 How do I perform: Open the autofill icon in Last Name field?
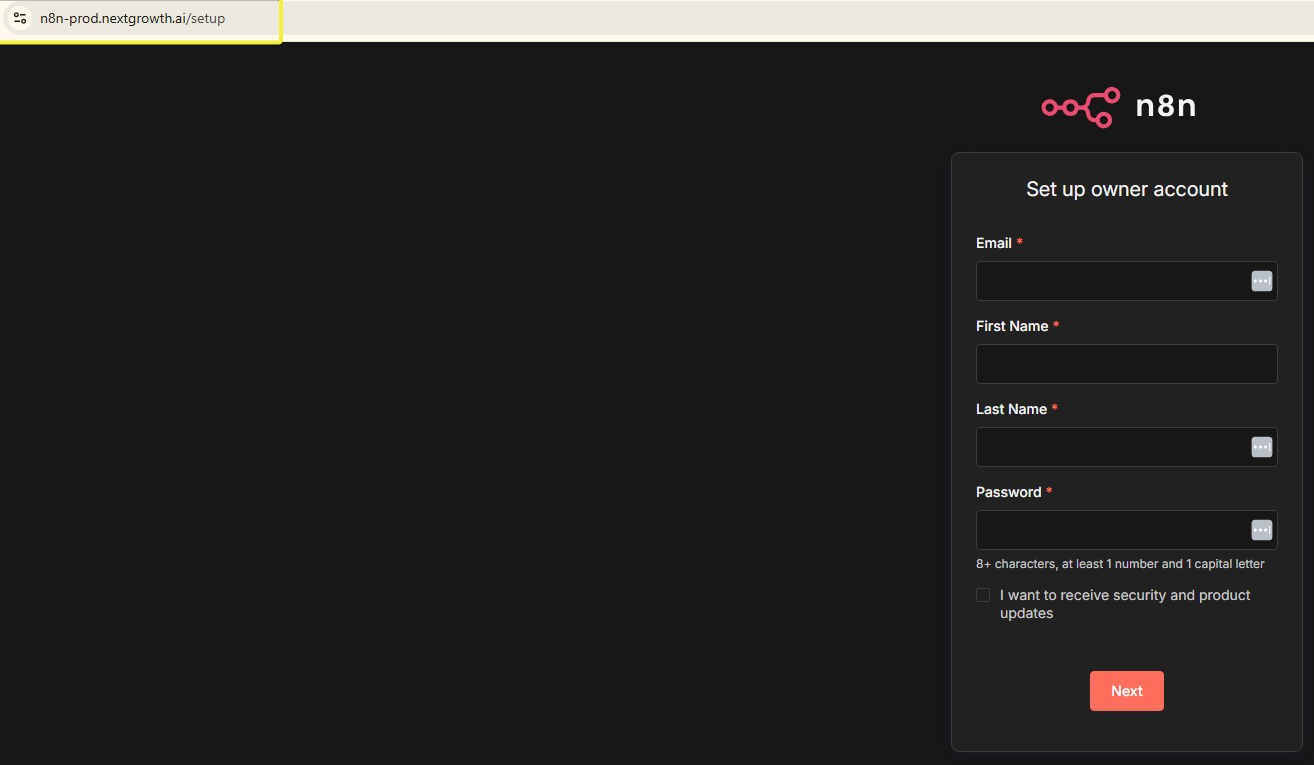[1261, 447]
